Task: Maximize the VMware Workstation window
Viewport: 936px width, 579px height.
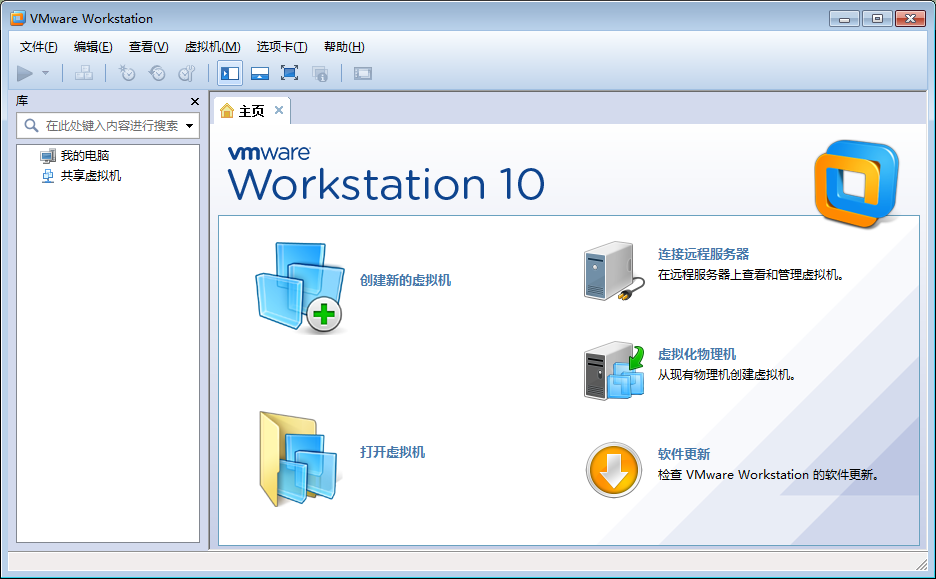Action: point(877,19)
